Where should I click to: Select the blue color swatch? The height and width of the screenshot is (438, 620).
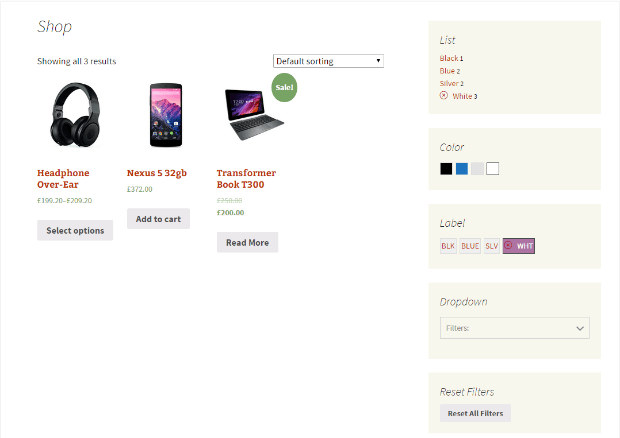pyautogui.click(x=461, y=169)
